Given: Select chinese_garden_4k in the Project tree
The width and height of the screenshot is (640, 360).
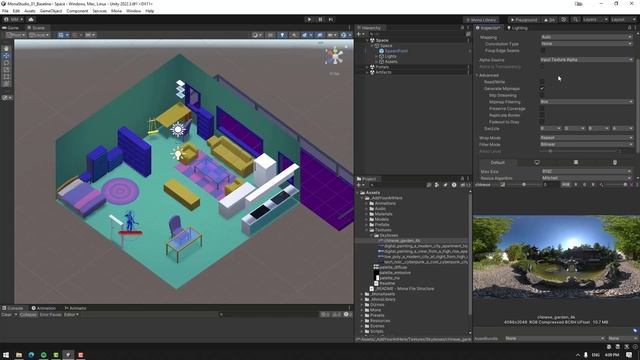Looking at the screenshot, I should coord(402,241).
